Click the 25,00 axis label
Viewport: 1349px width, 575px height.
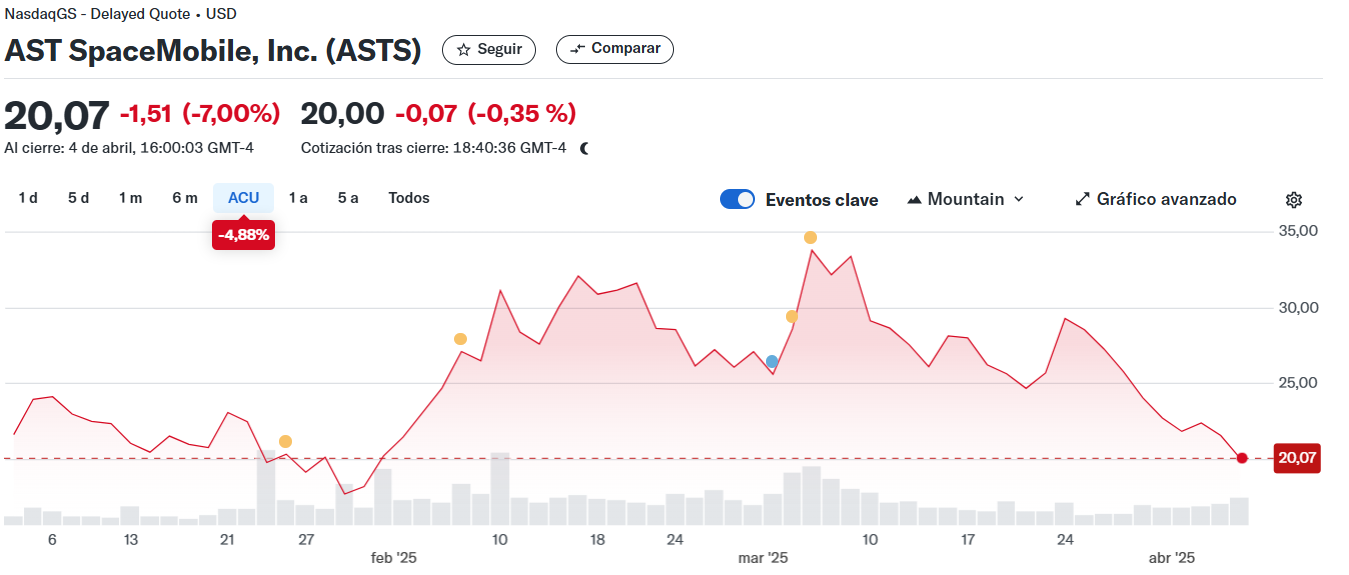click(1298, 383)
